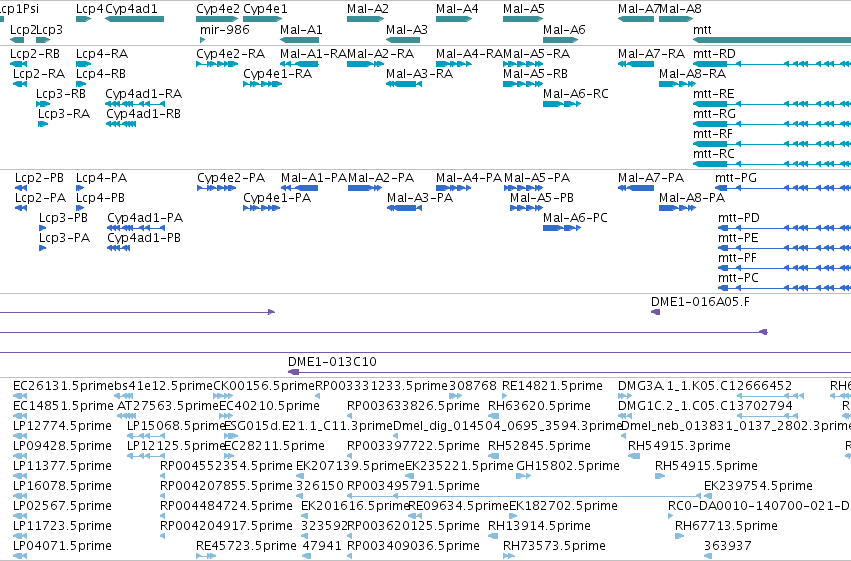This screenshot has height=561, width=851.
Task: Click the Cyp4ad1-RA transcript
Action: tap(135, 104)
